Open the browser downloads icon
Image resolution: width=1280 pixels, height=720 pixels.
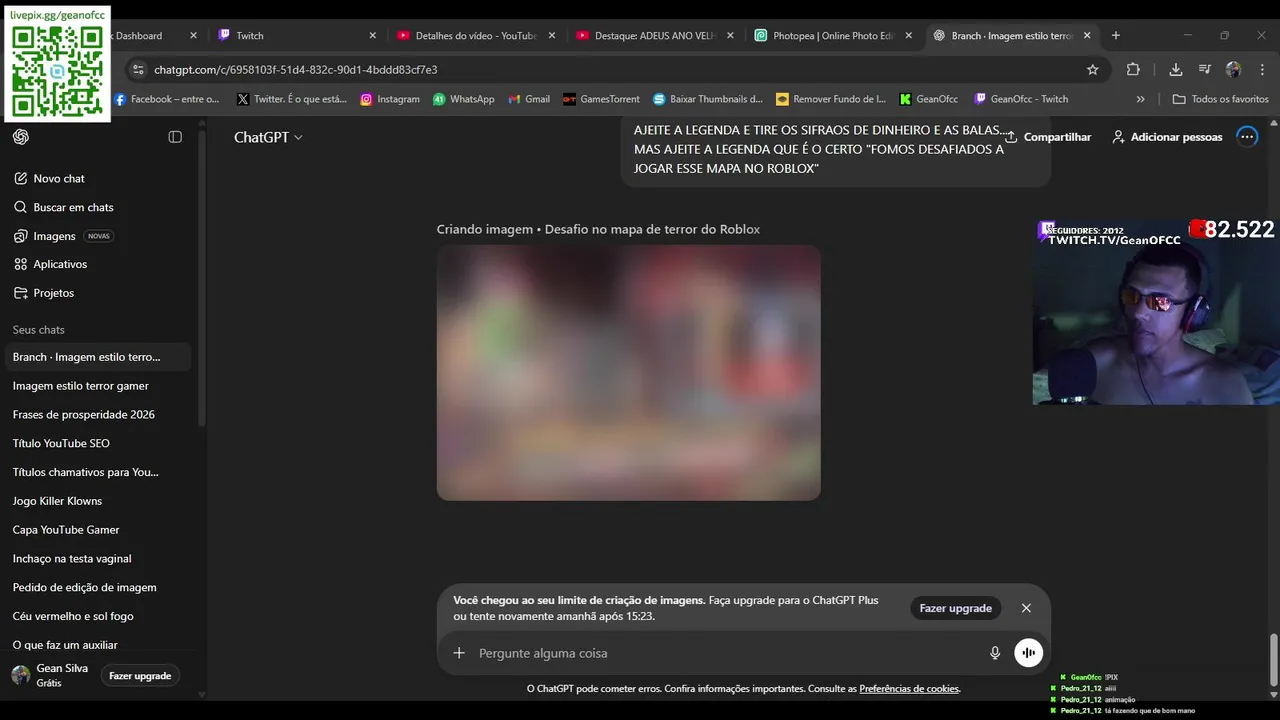tap(1176, 70)
